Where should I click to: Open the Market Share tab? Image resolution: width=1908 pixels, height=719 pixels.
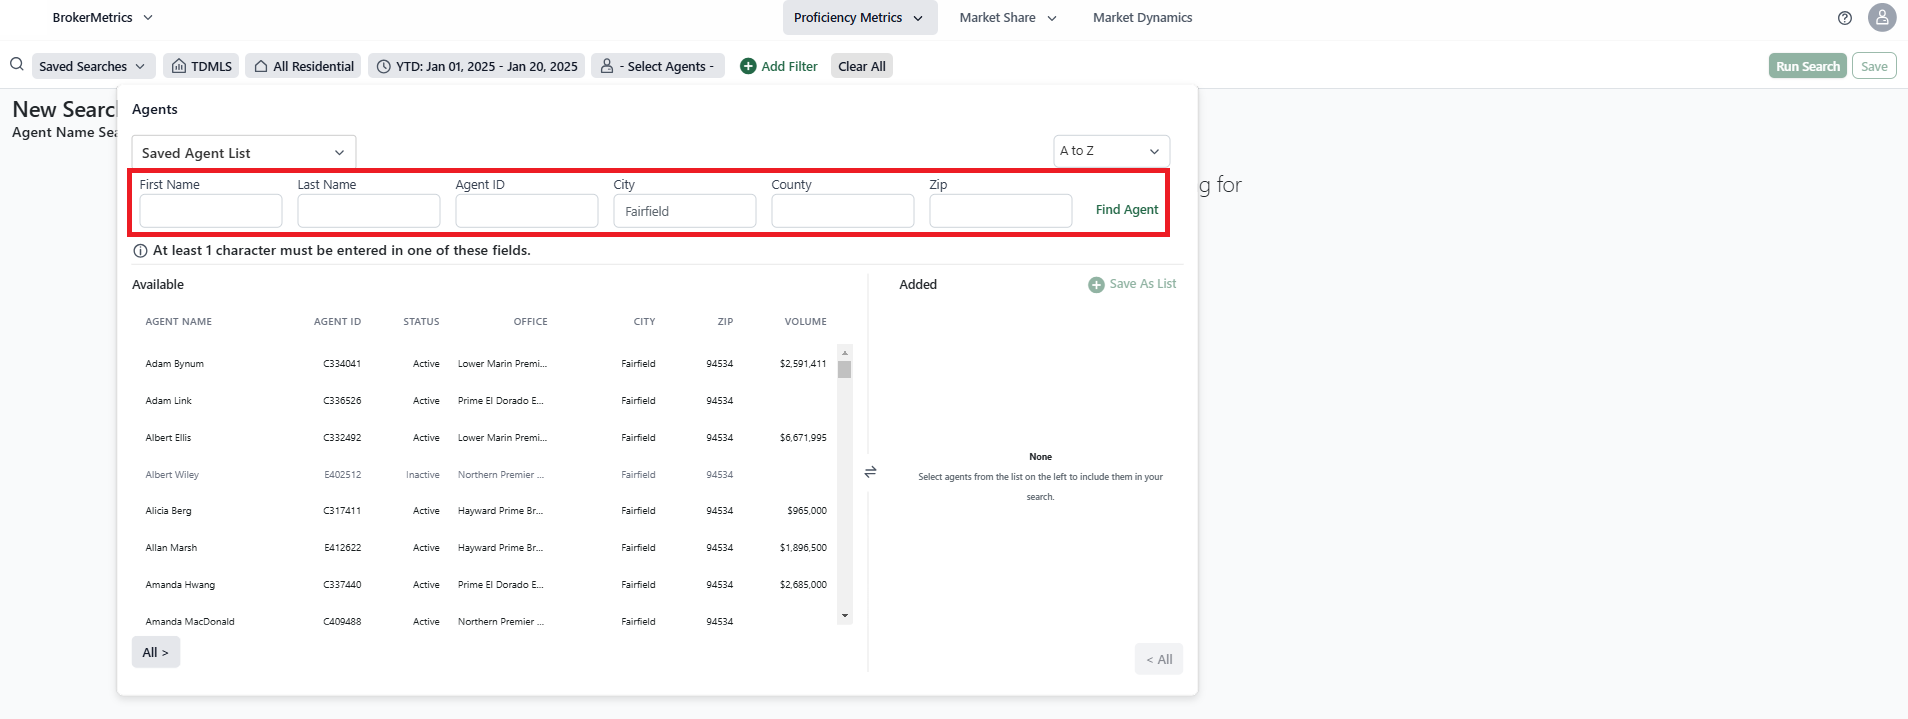[x=1007, y=18]
